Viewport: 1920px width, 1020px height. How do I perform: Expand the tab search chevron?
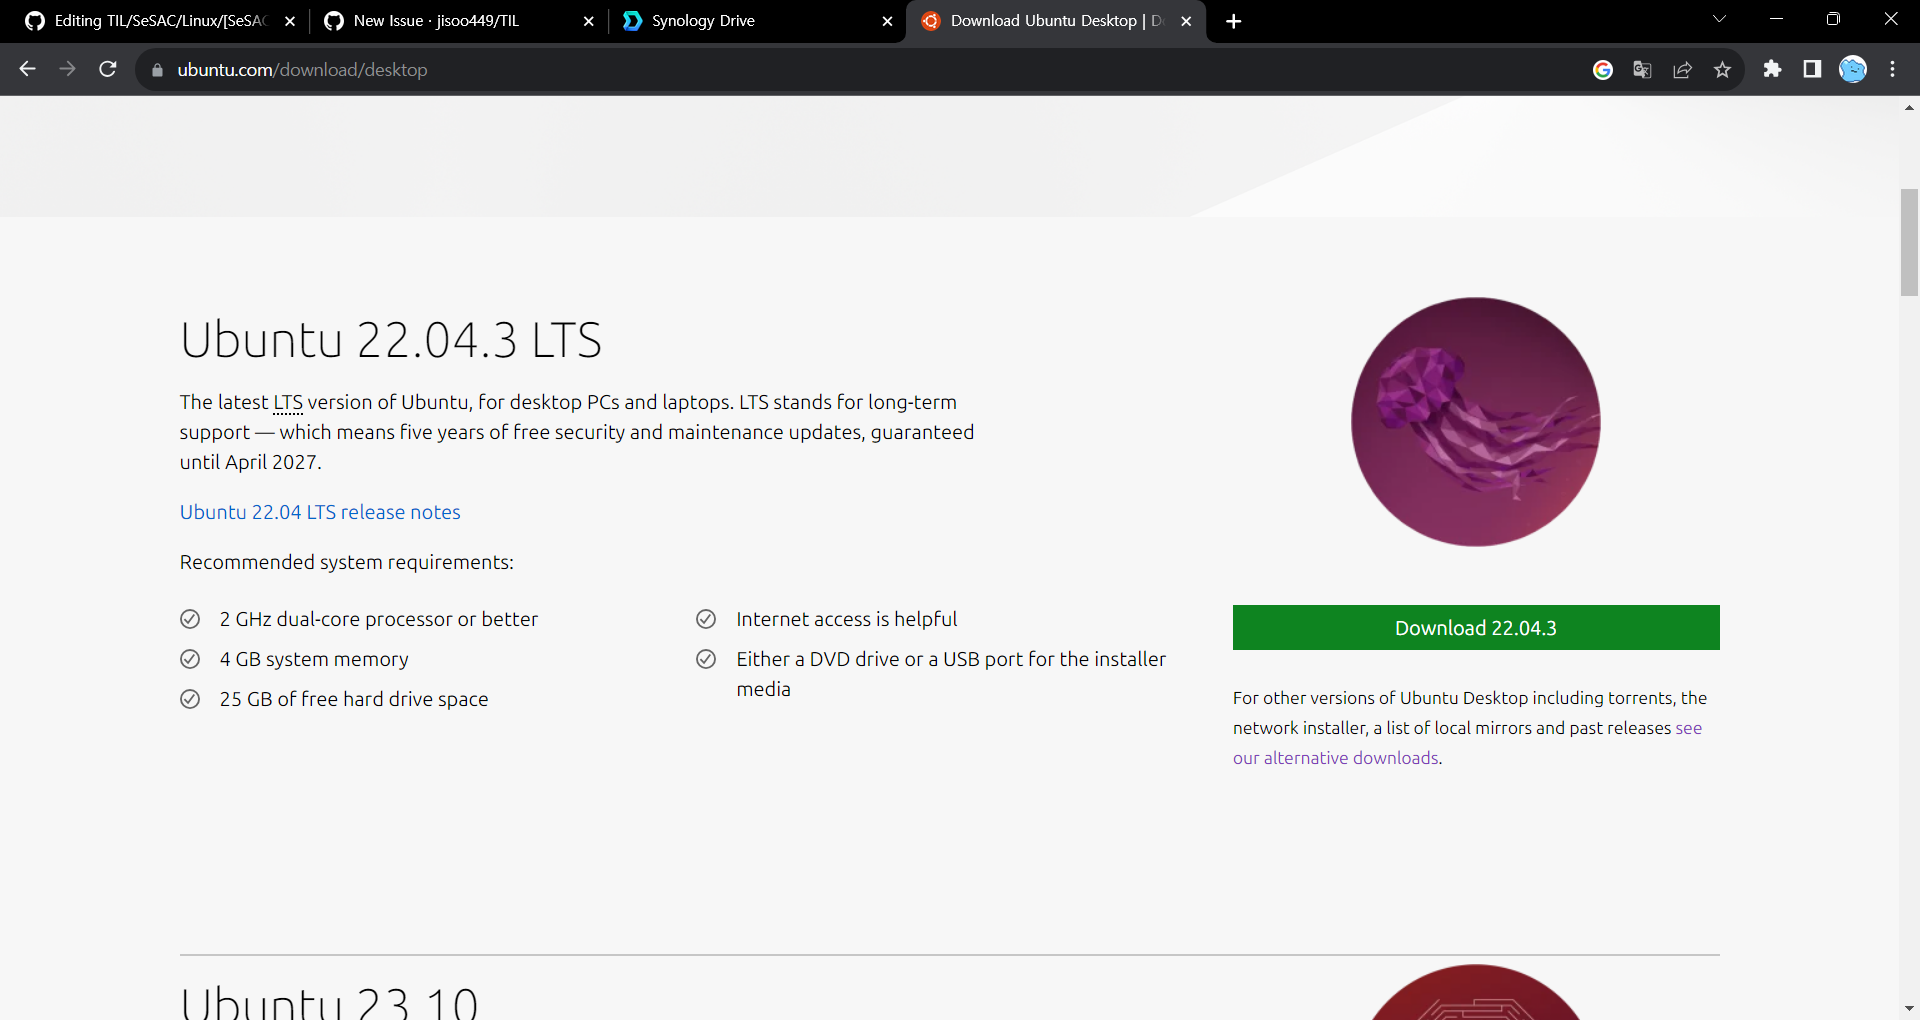[1719, 20]
